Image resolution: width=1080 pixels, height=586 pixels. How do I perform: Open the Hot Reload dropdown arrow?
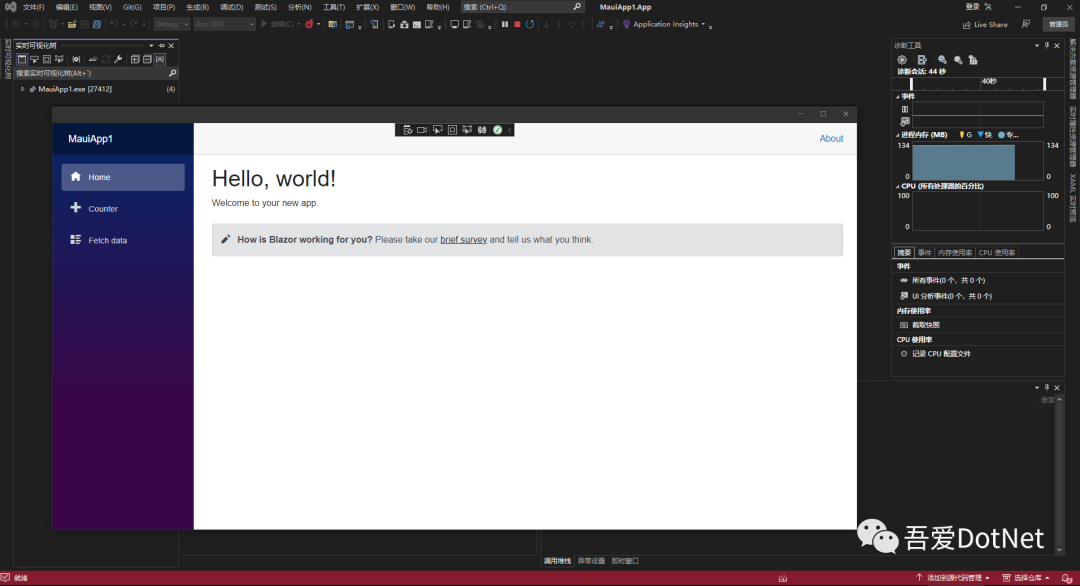point(318,24)
